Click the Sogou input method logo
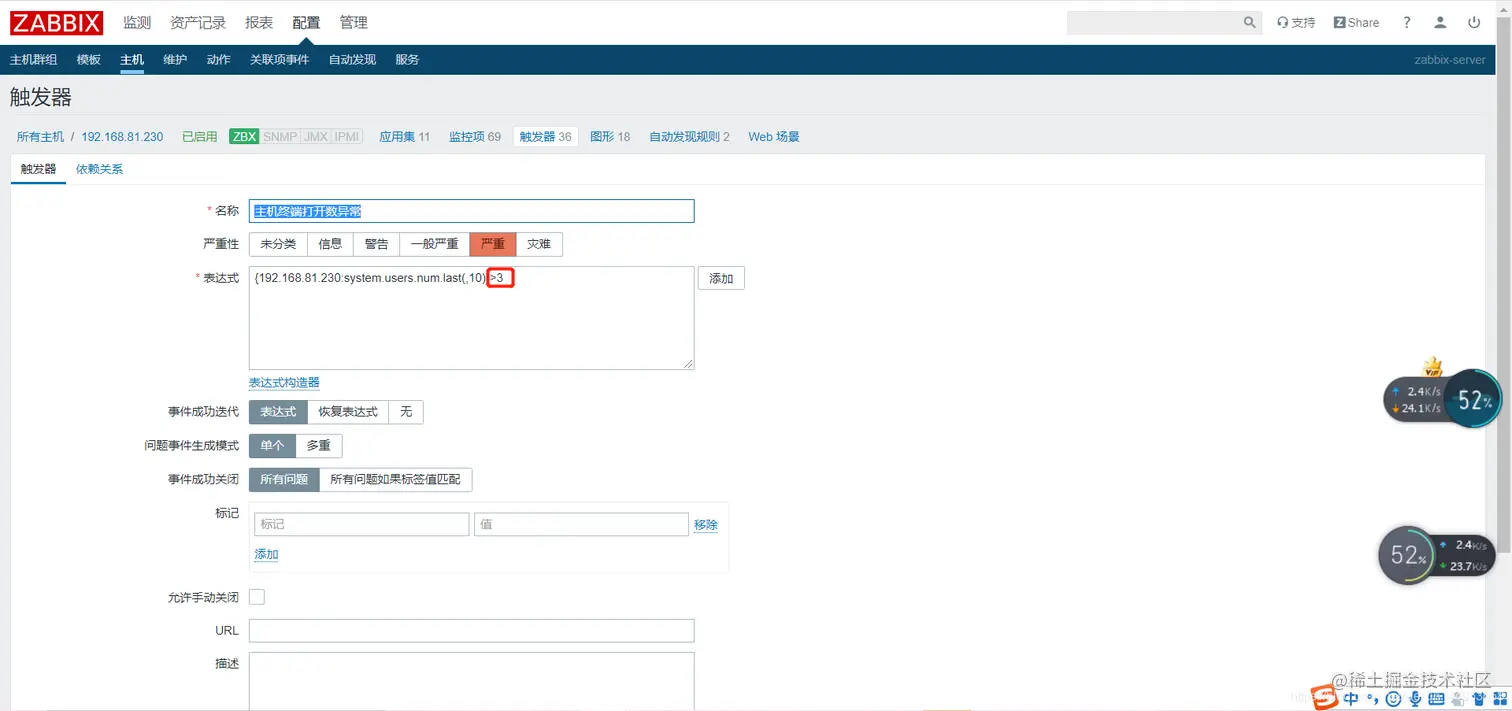 tap(1325, 698)
